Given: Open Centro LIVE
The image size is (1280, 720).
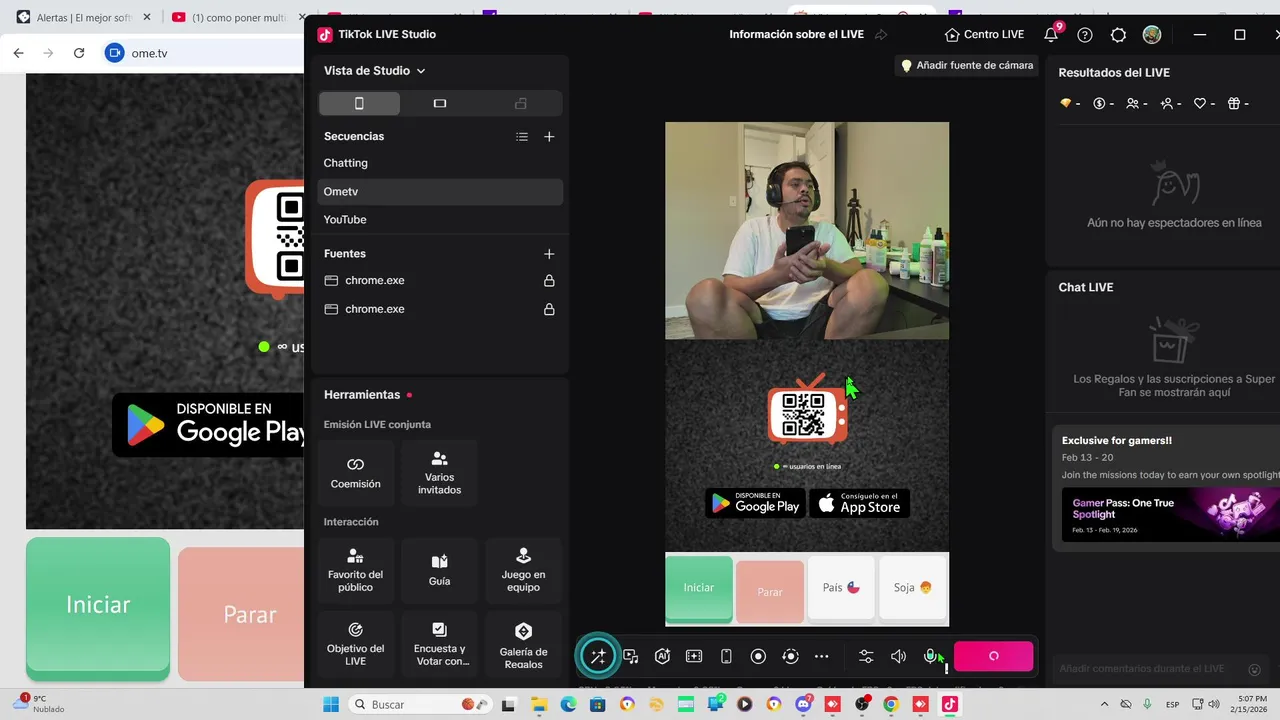Looking at the screenshot, I should coord(984,34).
